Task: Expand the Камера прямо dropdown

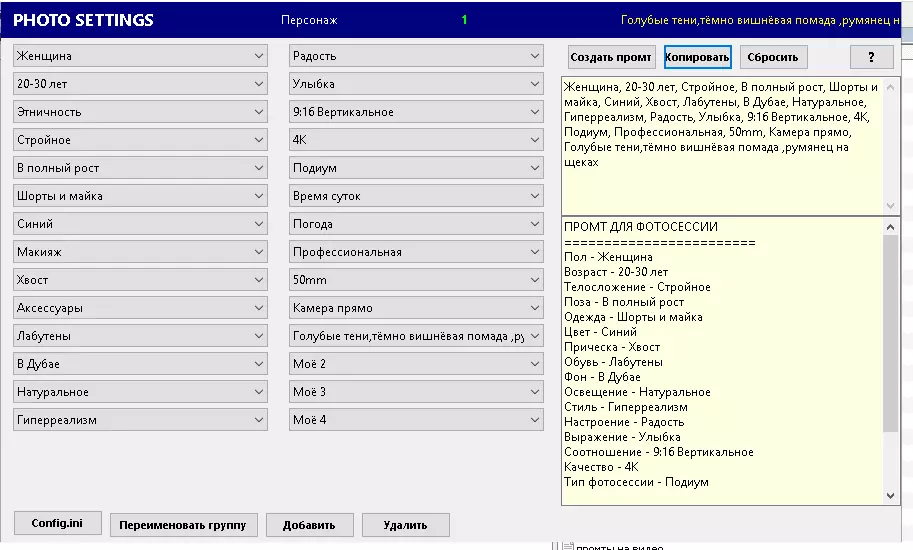Action: pyautogui.click(x=416, y=307)
